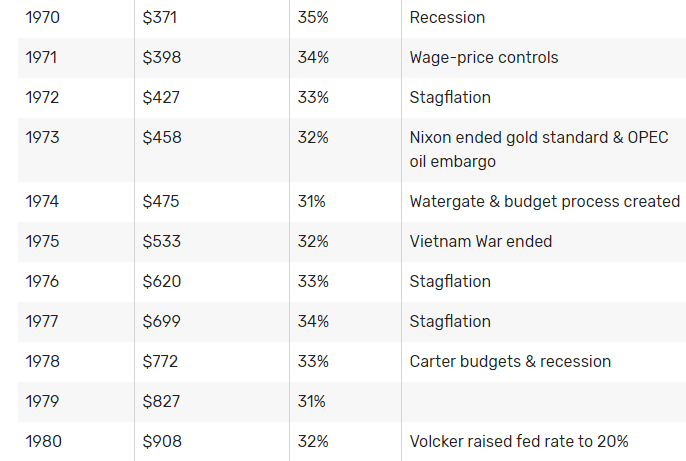The width and height of the screenshot is (686, 461).
Task: Select the $908 value
Action: coord(162,442)
